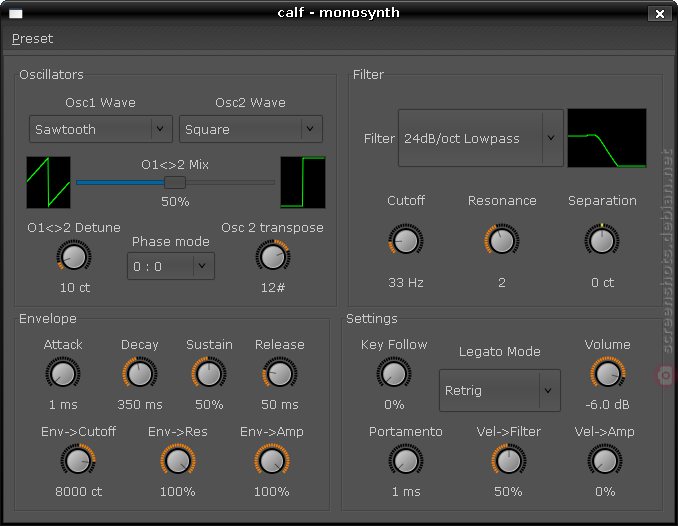
Task: Click the window menu icon in the title bar
Action: pyautogui.click(x=16, y=14)
